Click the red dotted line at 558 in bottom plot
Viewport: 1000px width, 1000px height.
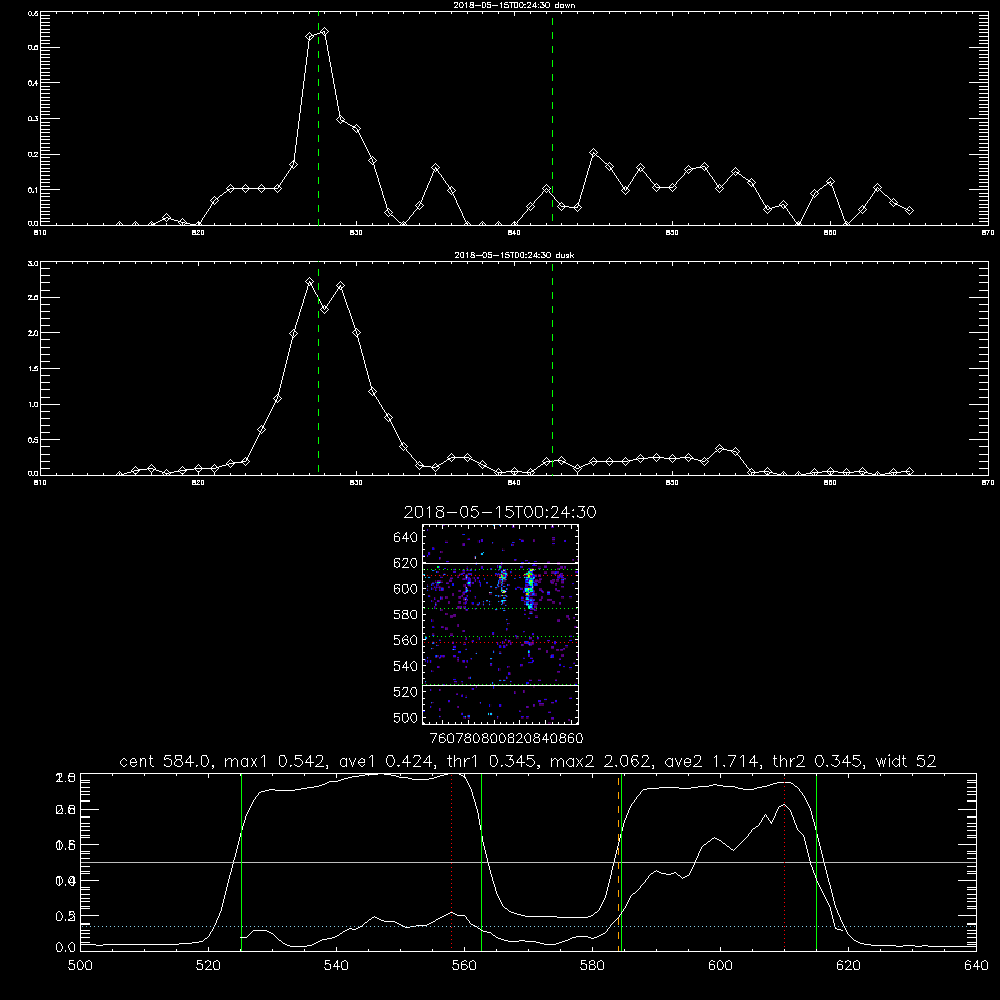(452, 862)
